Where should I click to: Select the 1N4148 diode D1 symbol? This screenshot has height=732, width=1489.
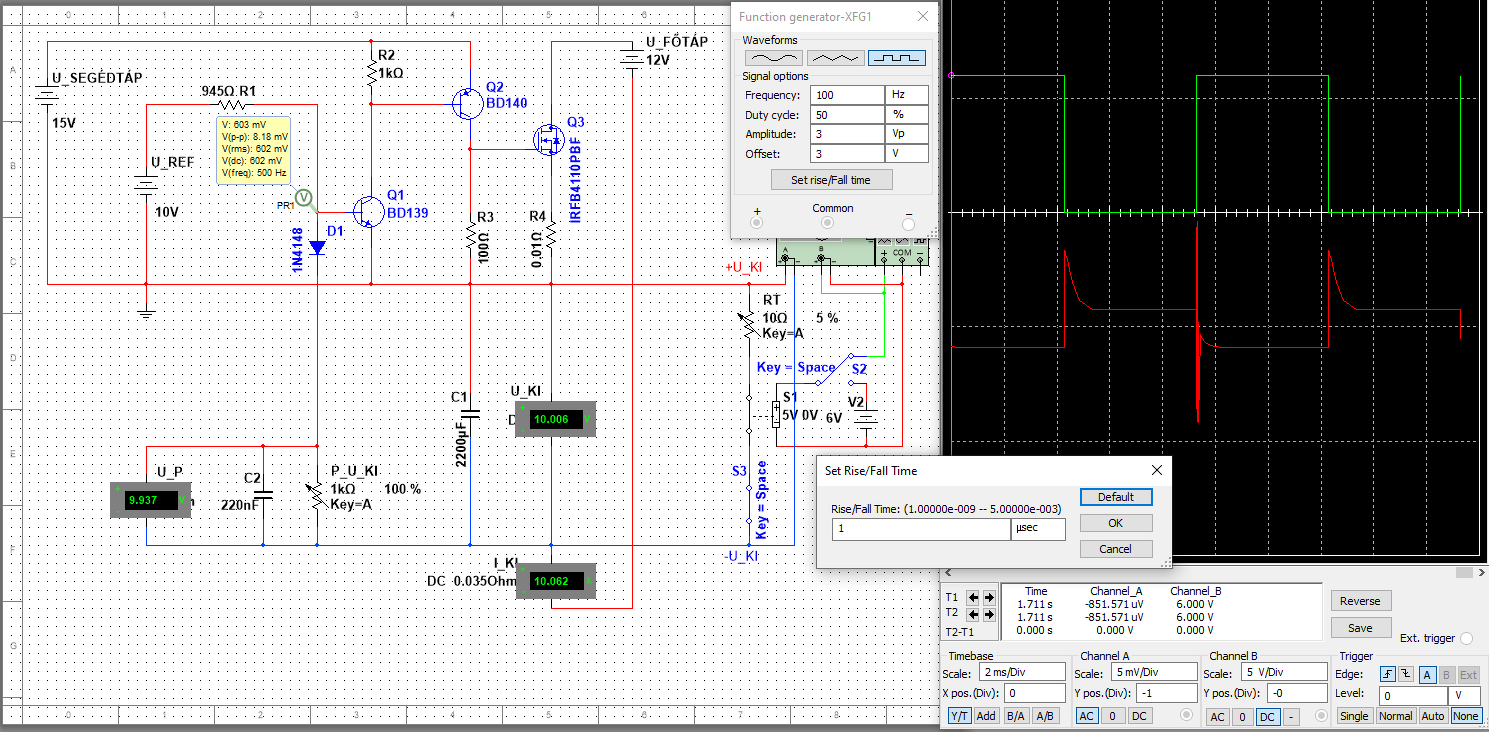click(317, 248)
